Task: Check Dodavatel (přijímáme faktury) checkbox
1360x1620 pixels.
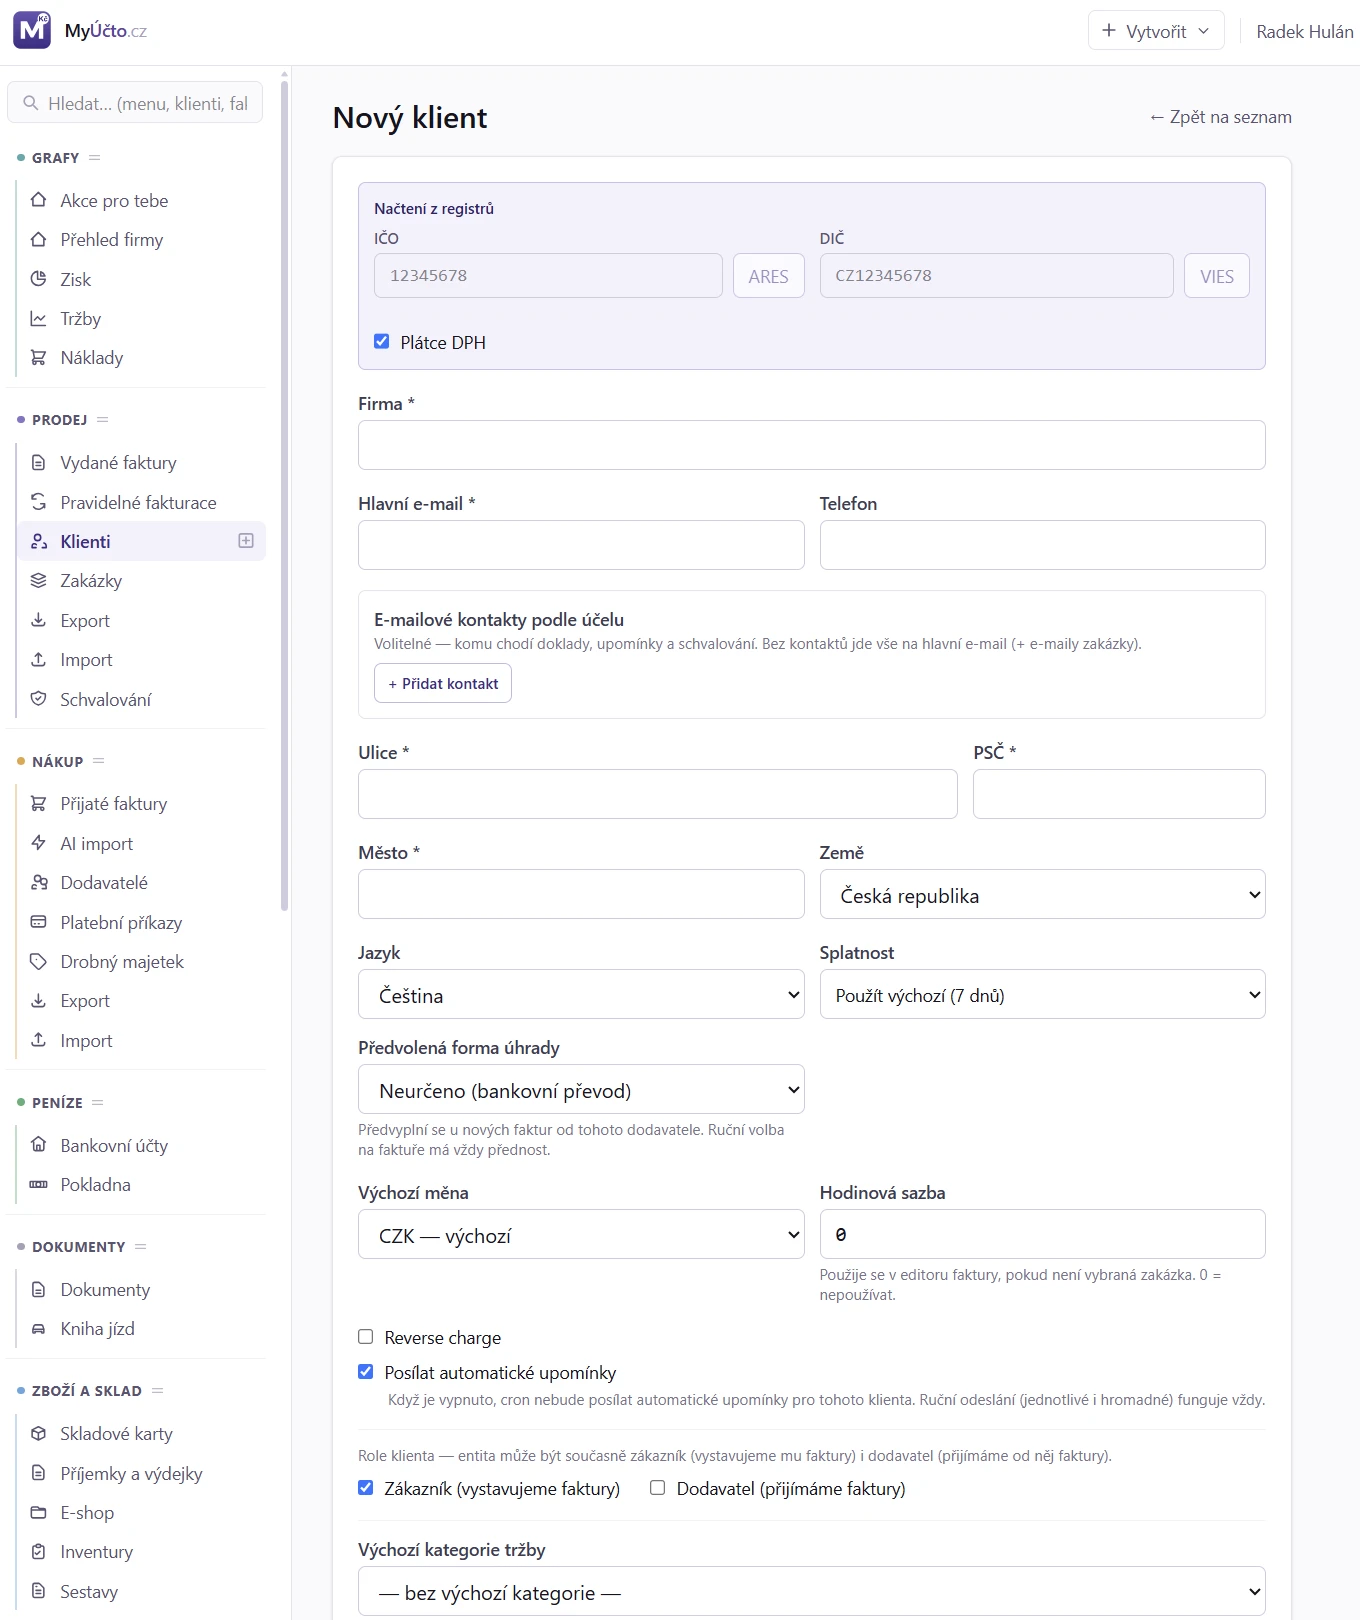Action: pyautogui.click(x=658, y=1488)
